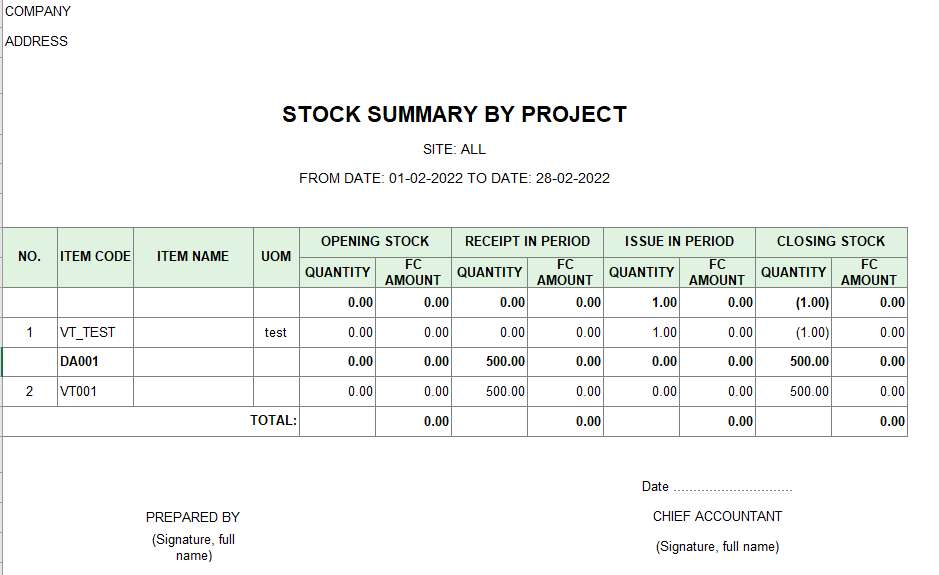Select the CLOSING STOCK header cell
Viewport: 939px width, 575px height.
(831, 242)
